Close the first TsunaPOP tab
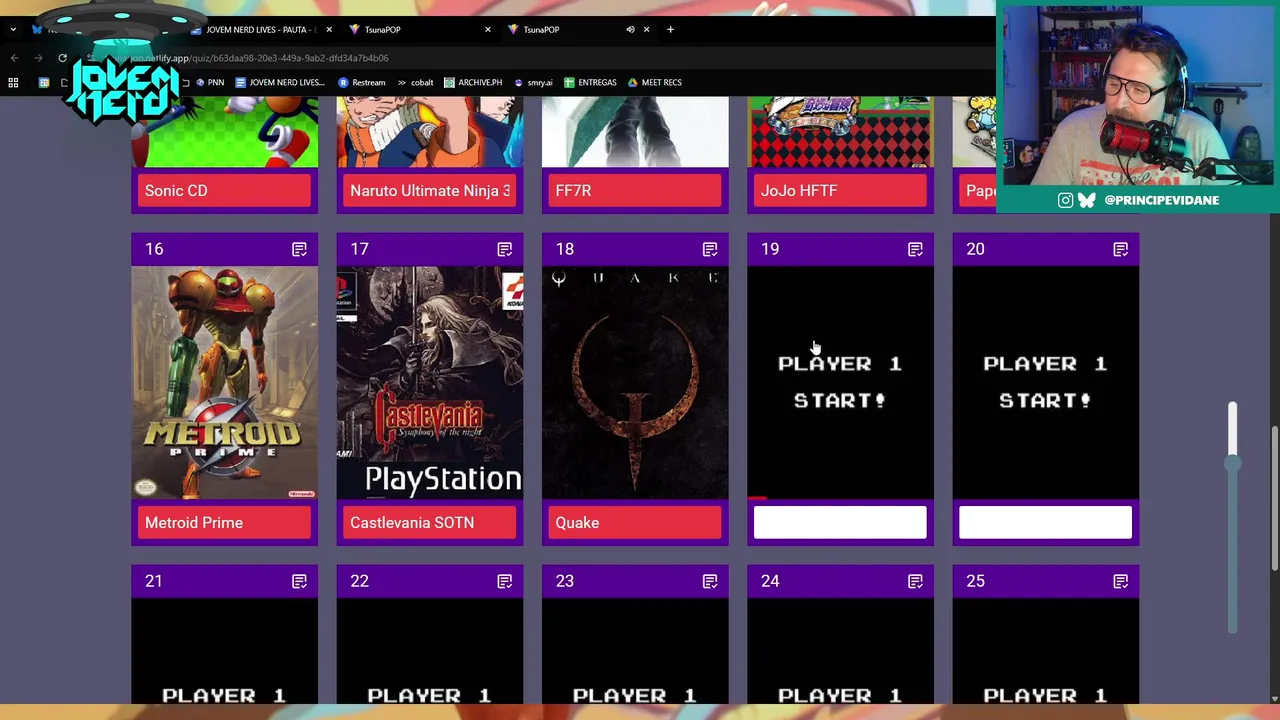Image resolution: width=1280 pixels, height=720 pixels. tap(488, 29)
